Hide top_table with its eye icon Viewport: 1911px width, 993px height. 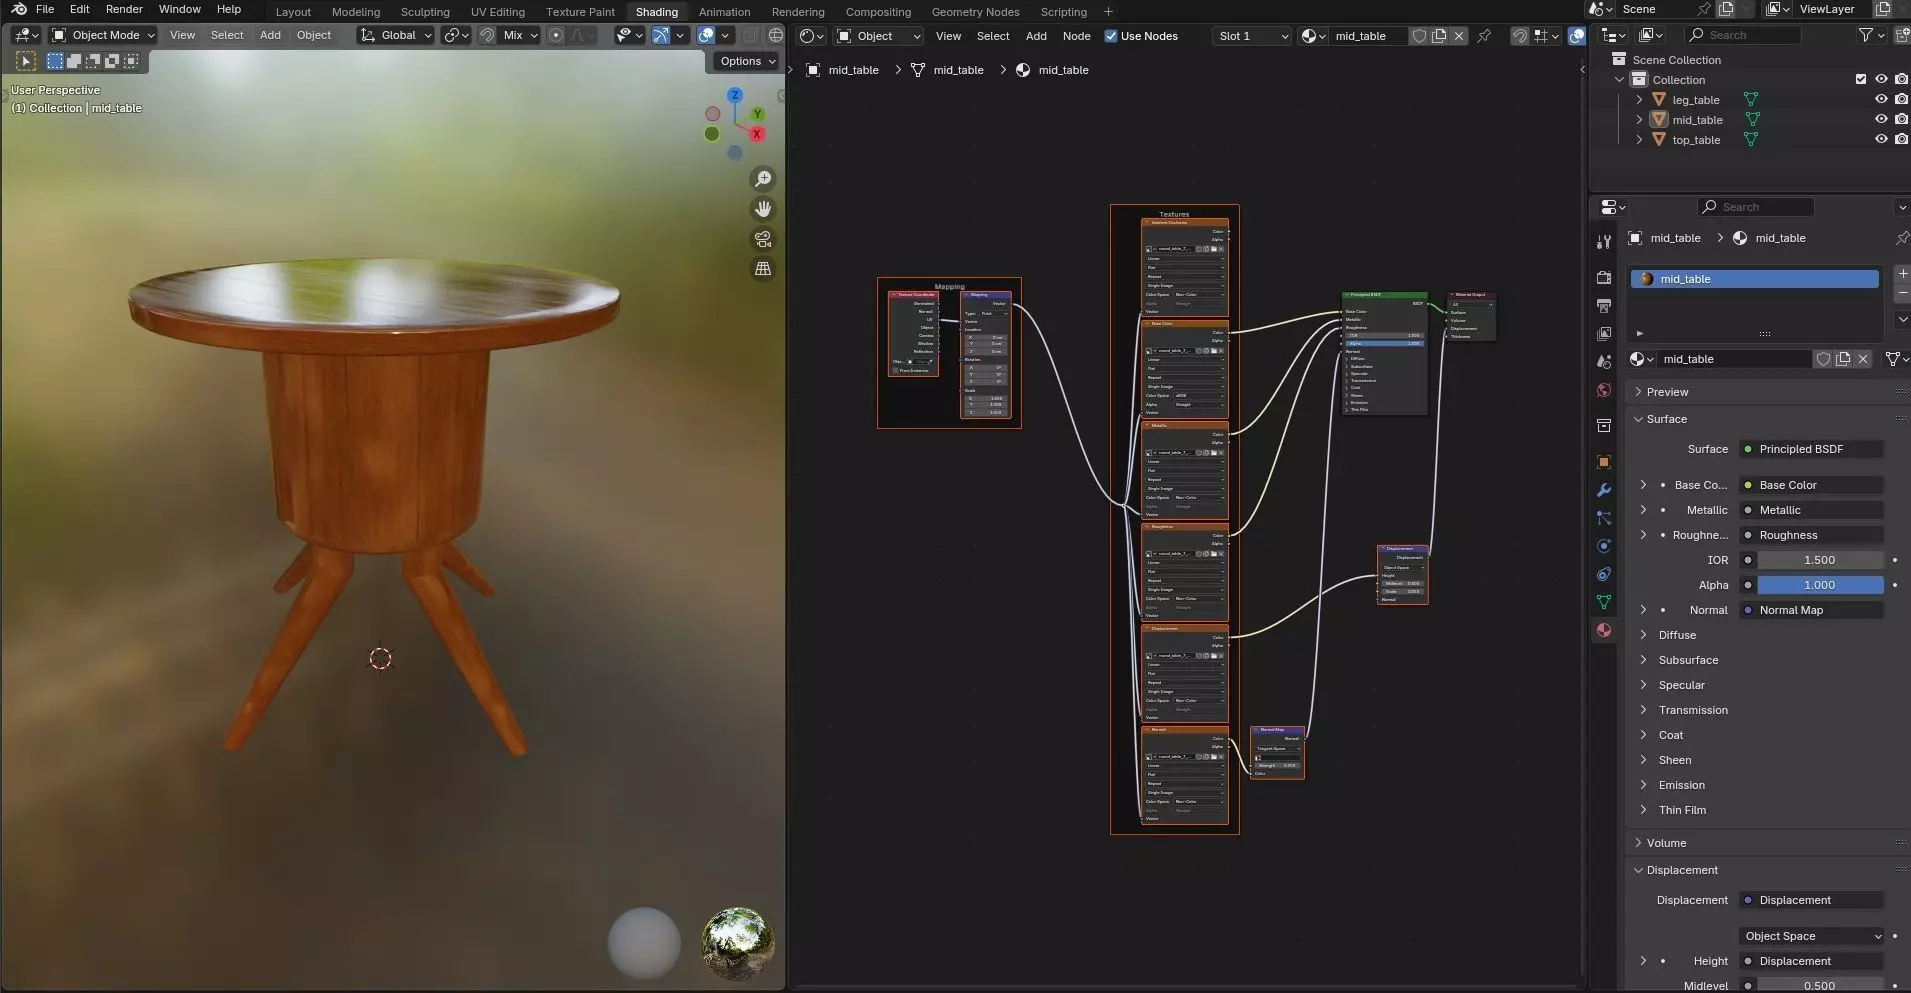[1881, 140]
